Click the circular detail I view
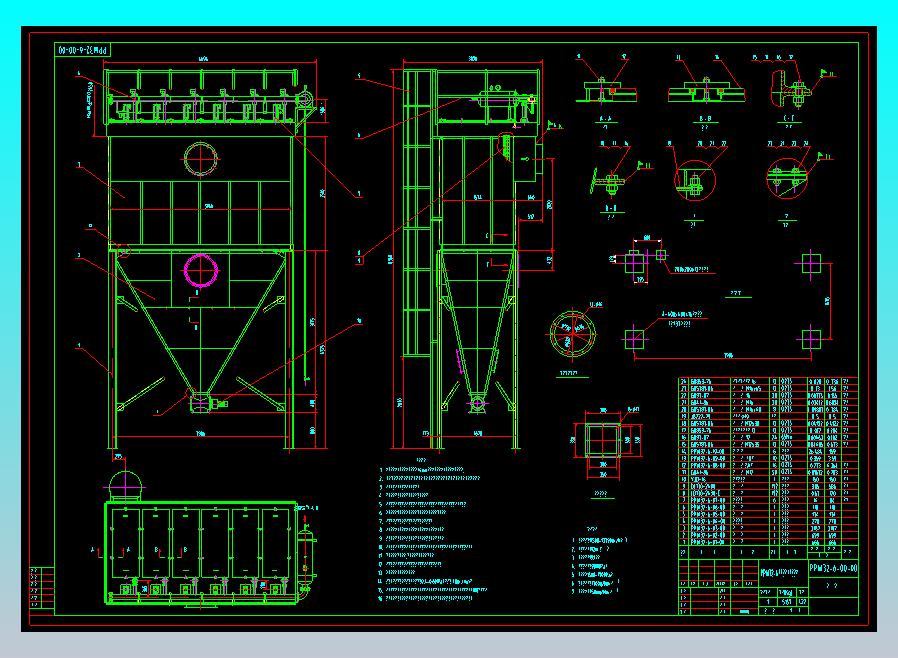The image size is (898, 658). (695, 181)
